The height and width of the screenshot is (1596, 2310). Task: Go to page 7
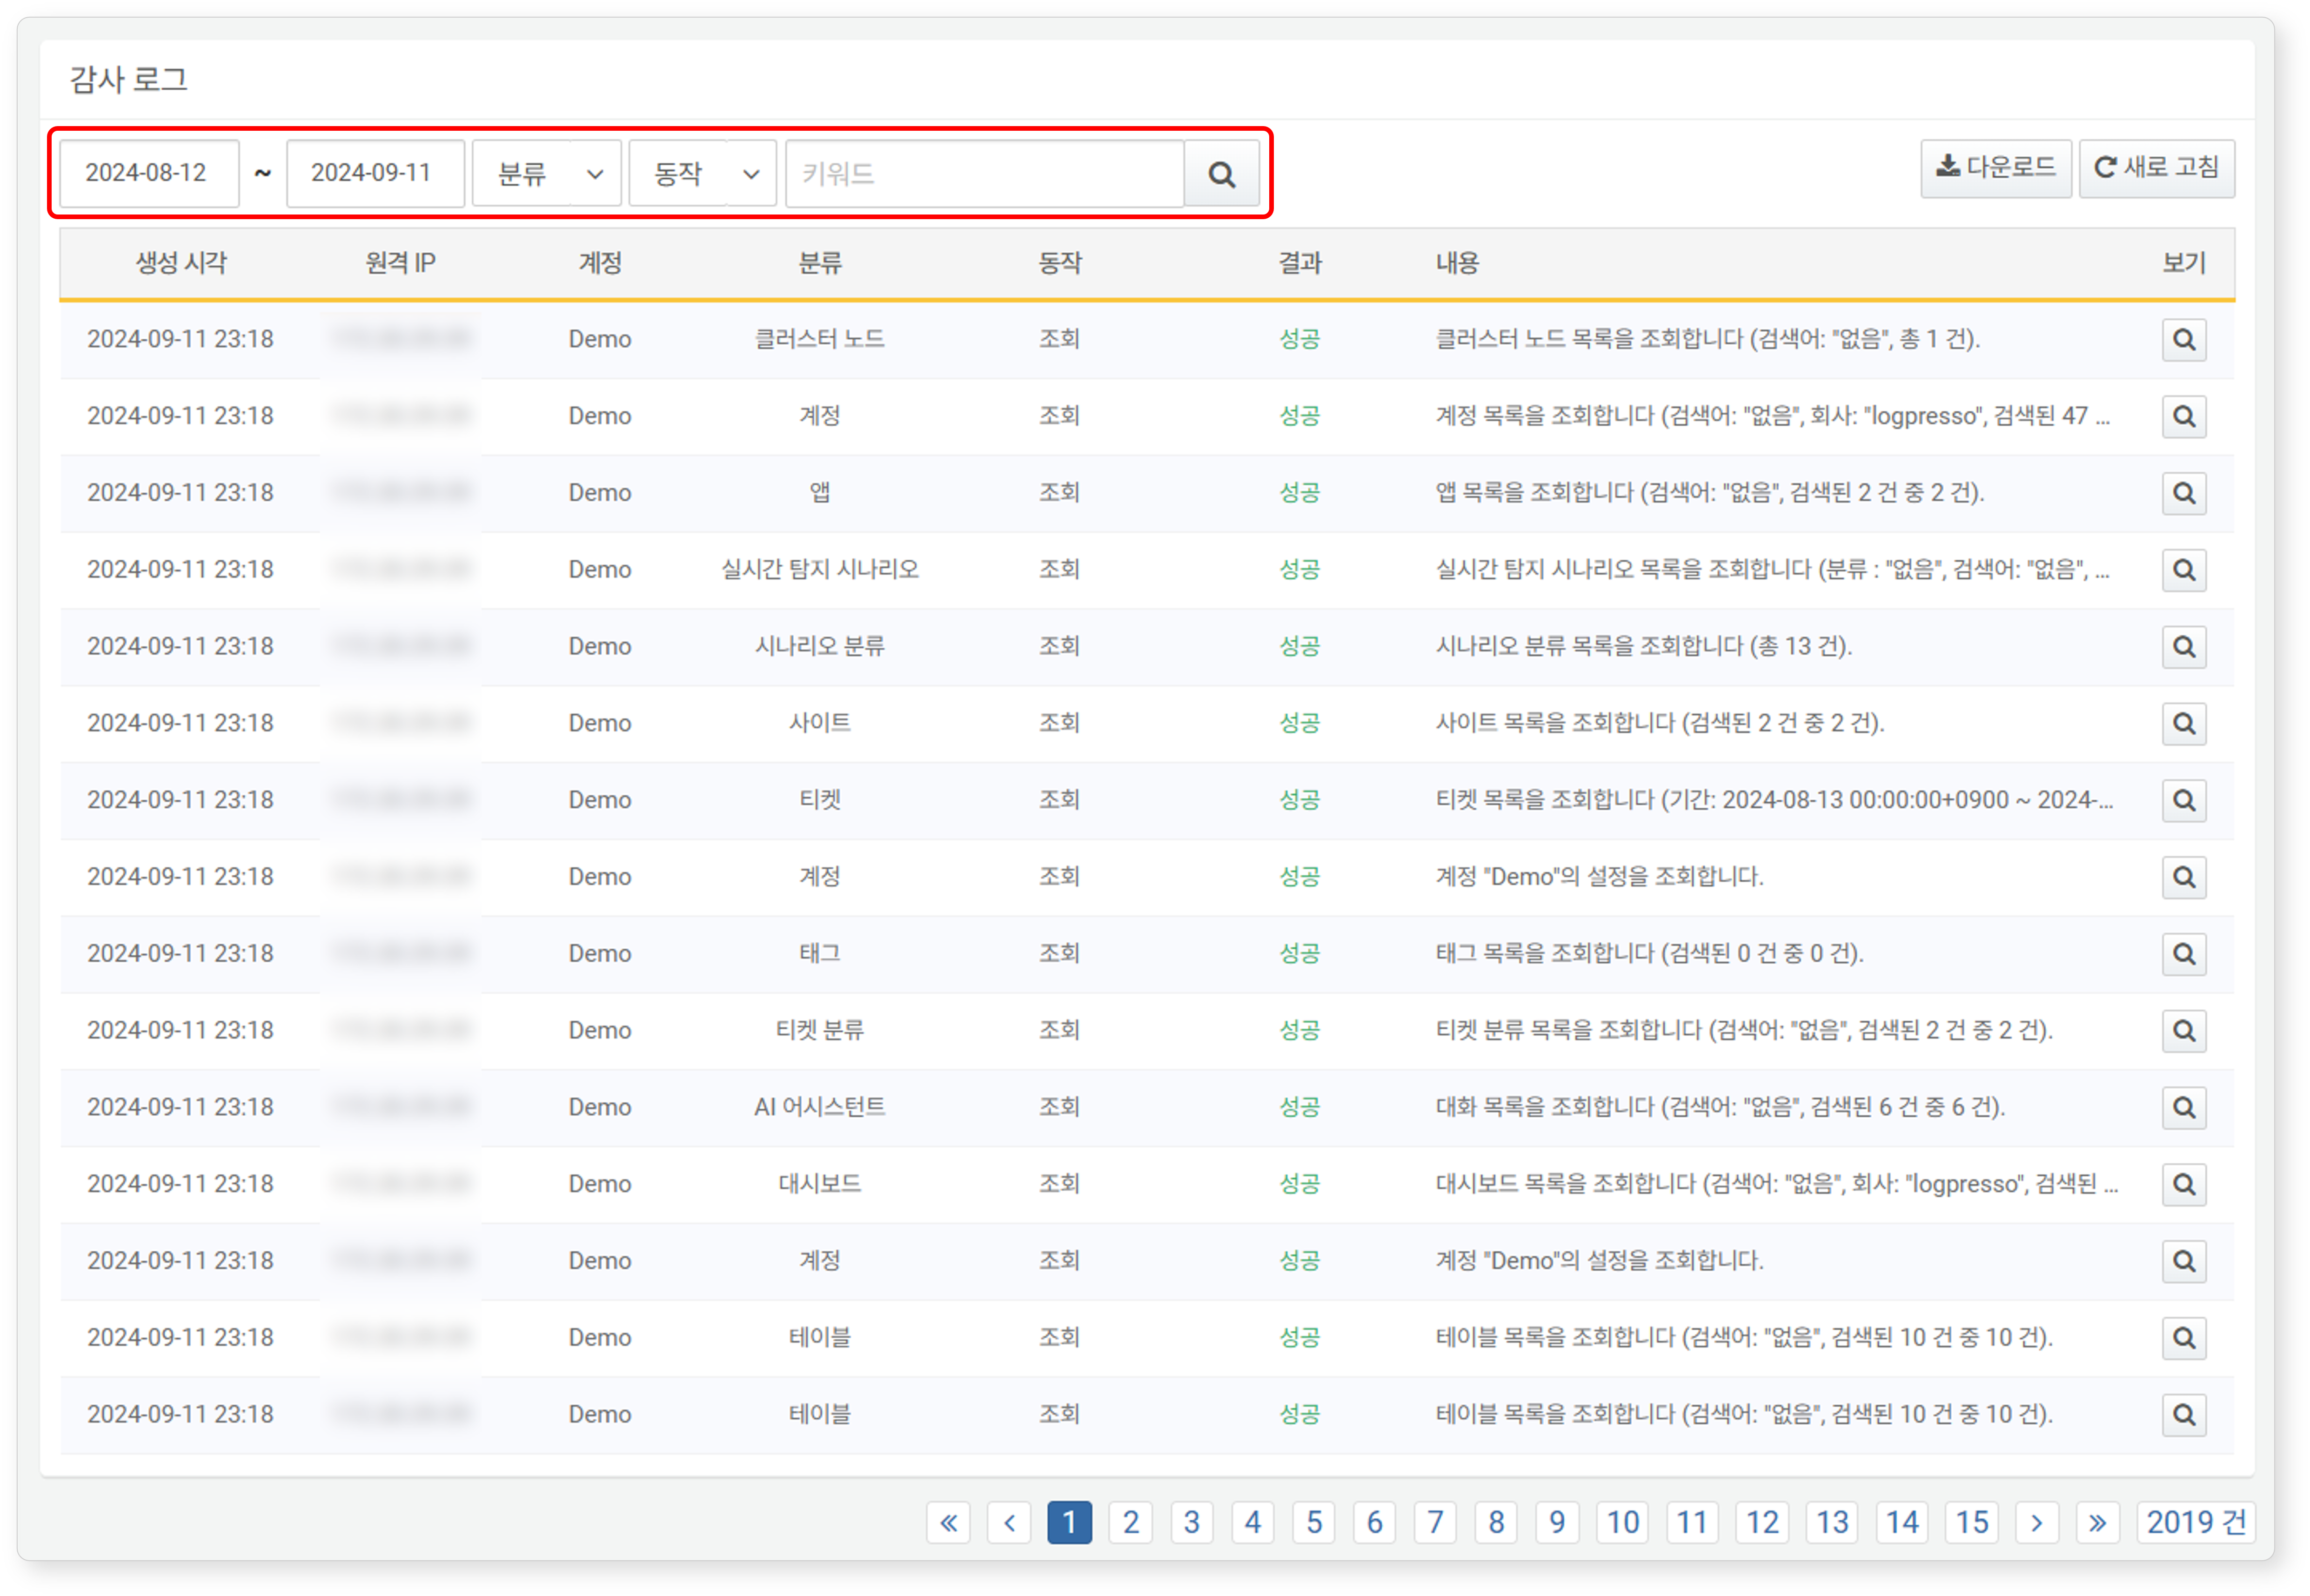point(1436,1522)
